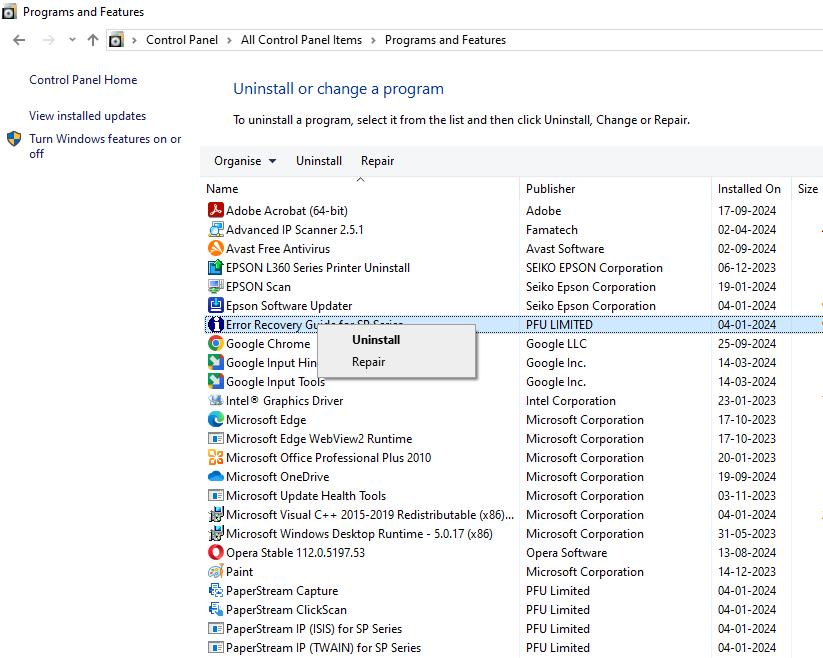Click the Microsoft OneDrive cloud icon

pos(215,477)
